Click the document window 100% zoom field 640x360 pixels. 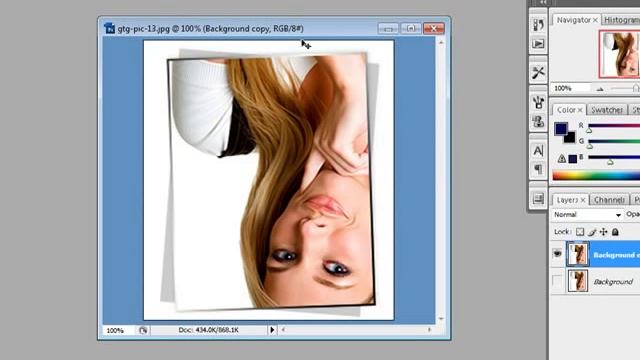point(118,330)
